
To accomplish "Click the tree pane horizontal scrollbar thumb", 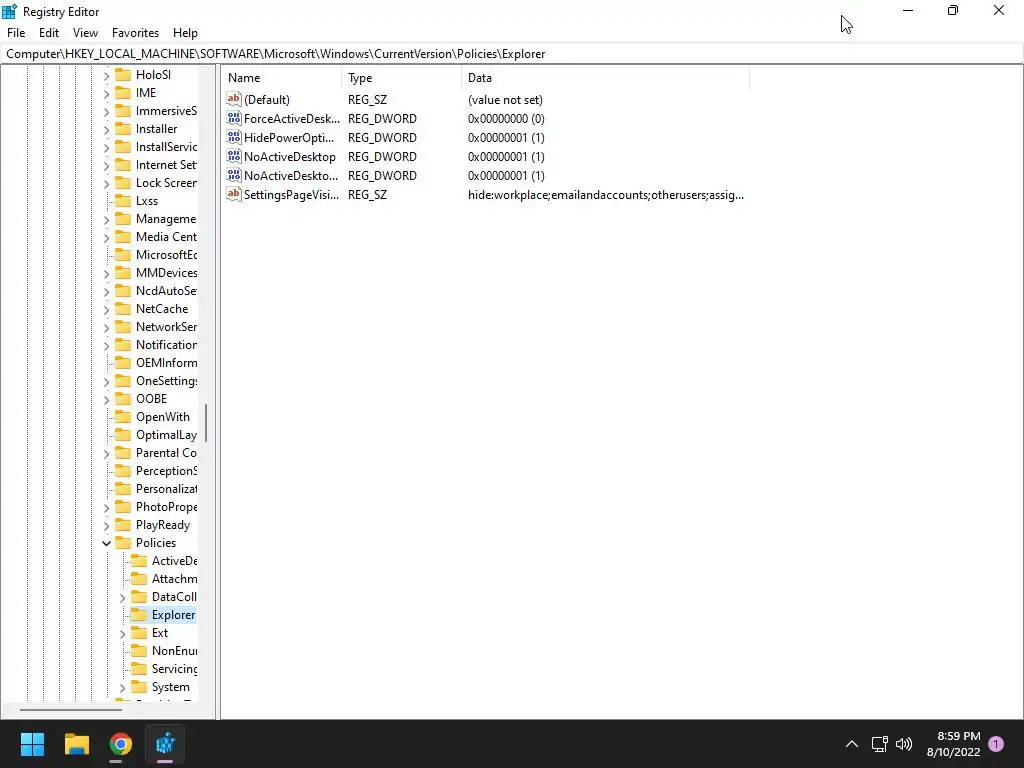I will (71, 709).
